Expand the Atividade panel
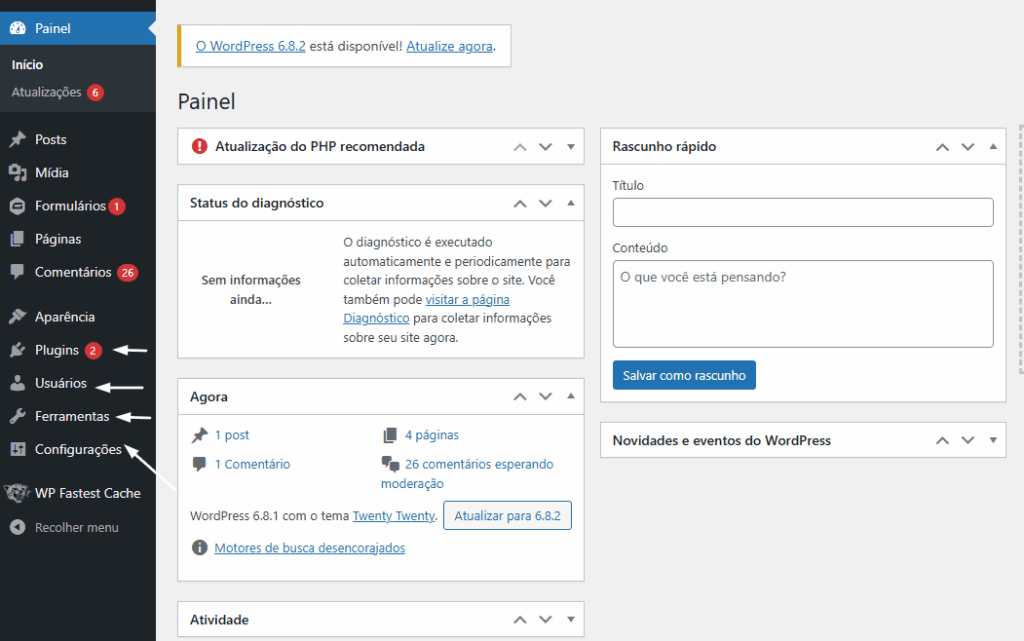The height and width of the screenshot is (641, 1024). 571,620
